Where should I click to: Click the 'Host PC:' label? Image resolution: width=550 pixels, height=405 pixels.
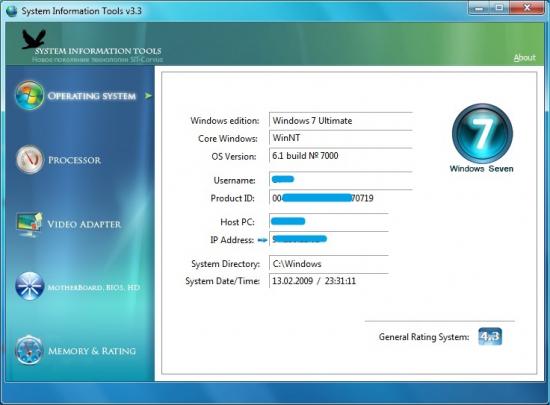click(x=237, y=222)
